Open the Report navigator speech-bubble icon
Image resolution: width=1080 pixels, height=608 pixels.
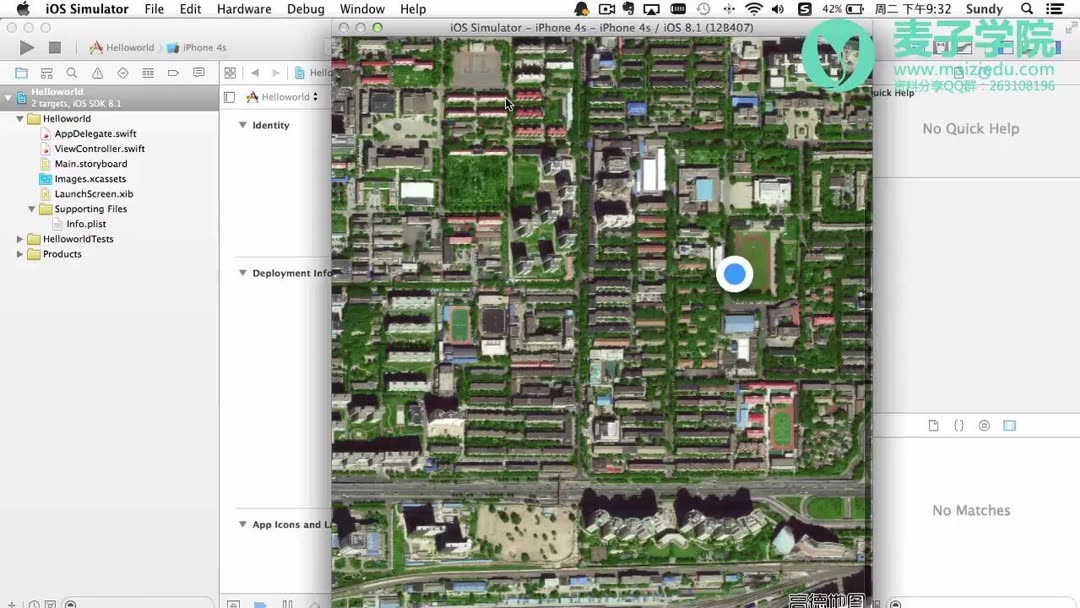coord(199,72)
